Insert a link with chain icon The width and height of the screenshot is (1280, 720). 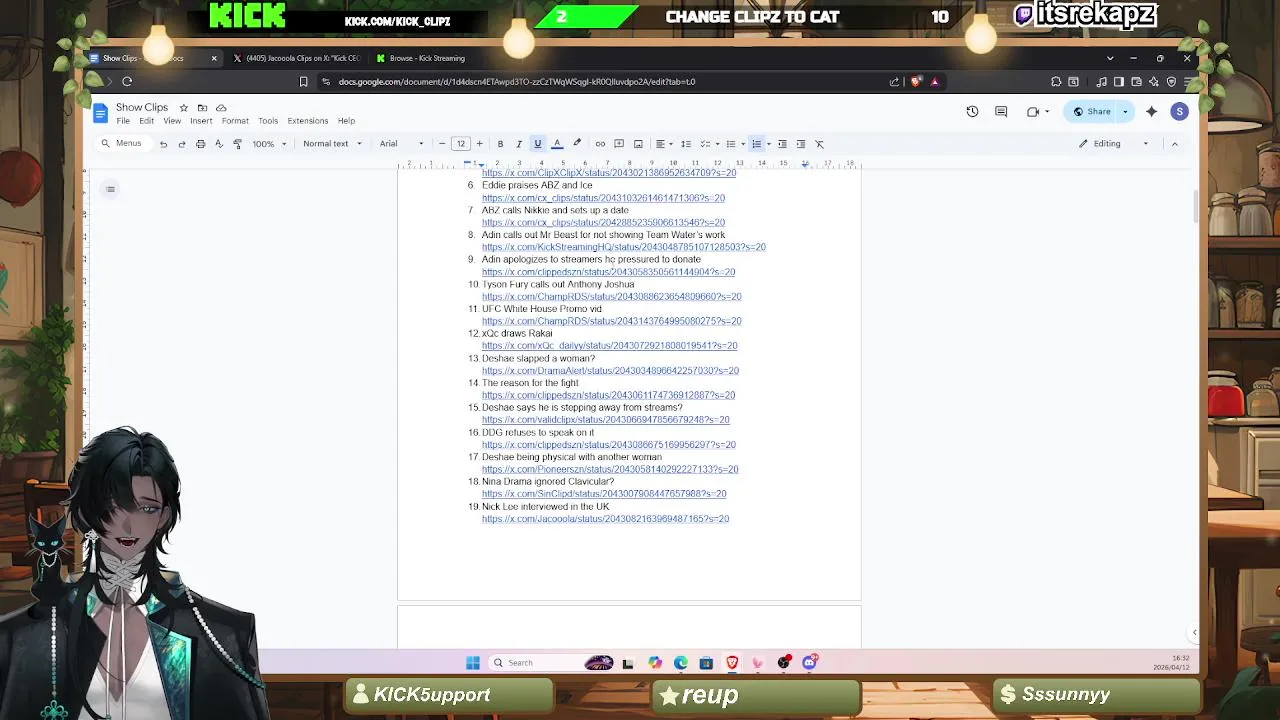tap(600, 144)
